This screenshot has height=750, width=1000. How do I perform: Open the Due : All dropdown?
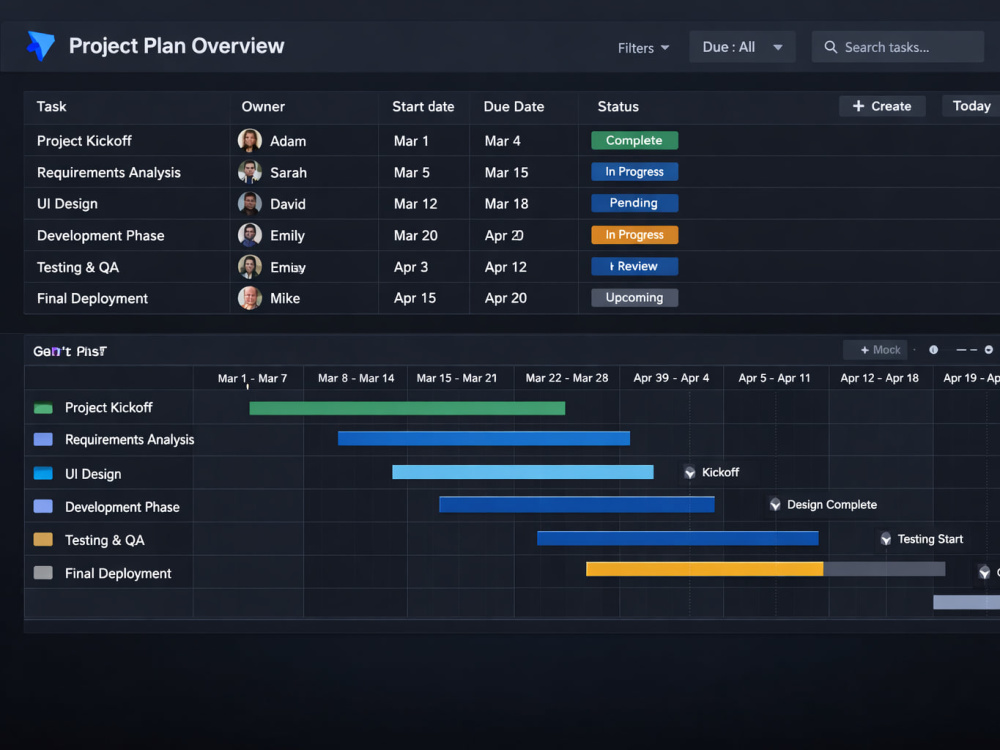coord(742,47)
